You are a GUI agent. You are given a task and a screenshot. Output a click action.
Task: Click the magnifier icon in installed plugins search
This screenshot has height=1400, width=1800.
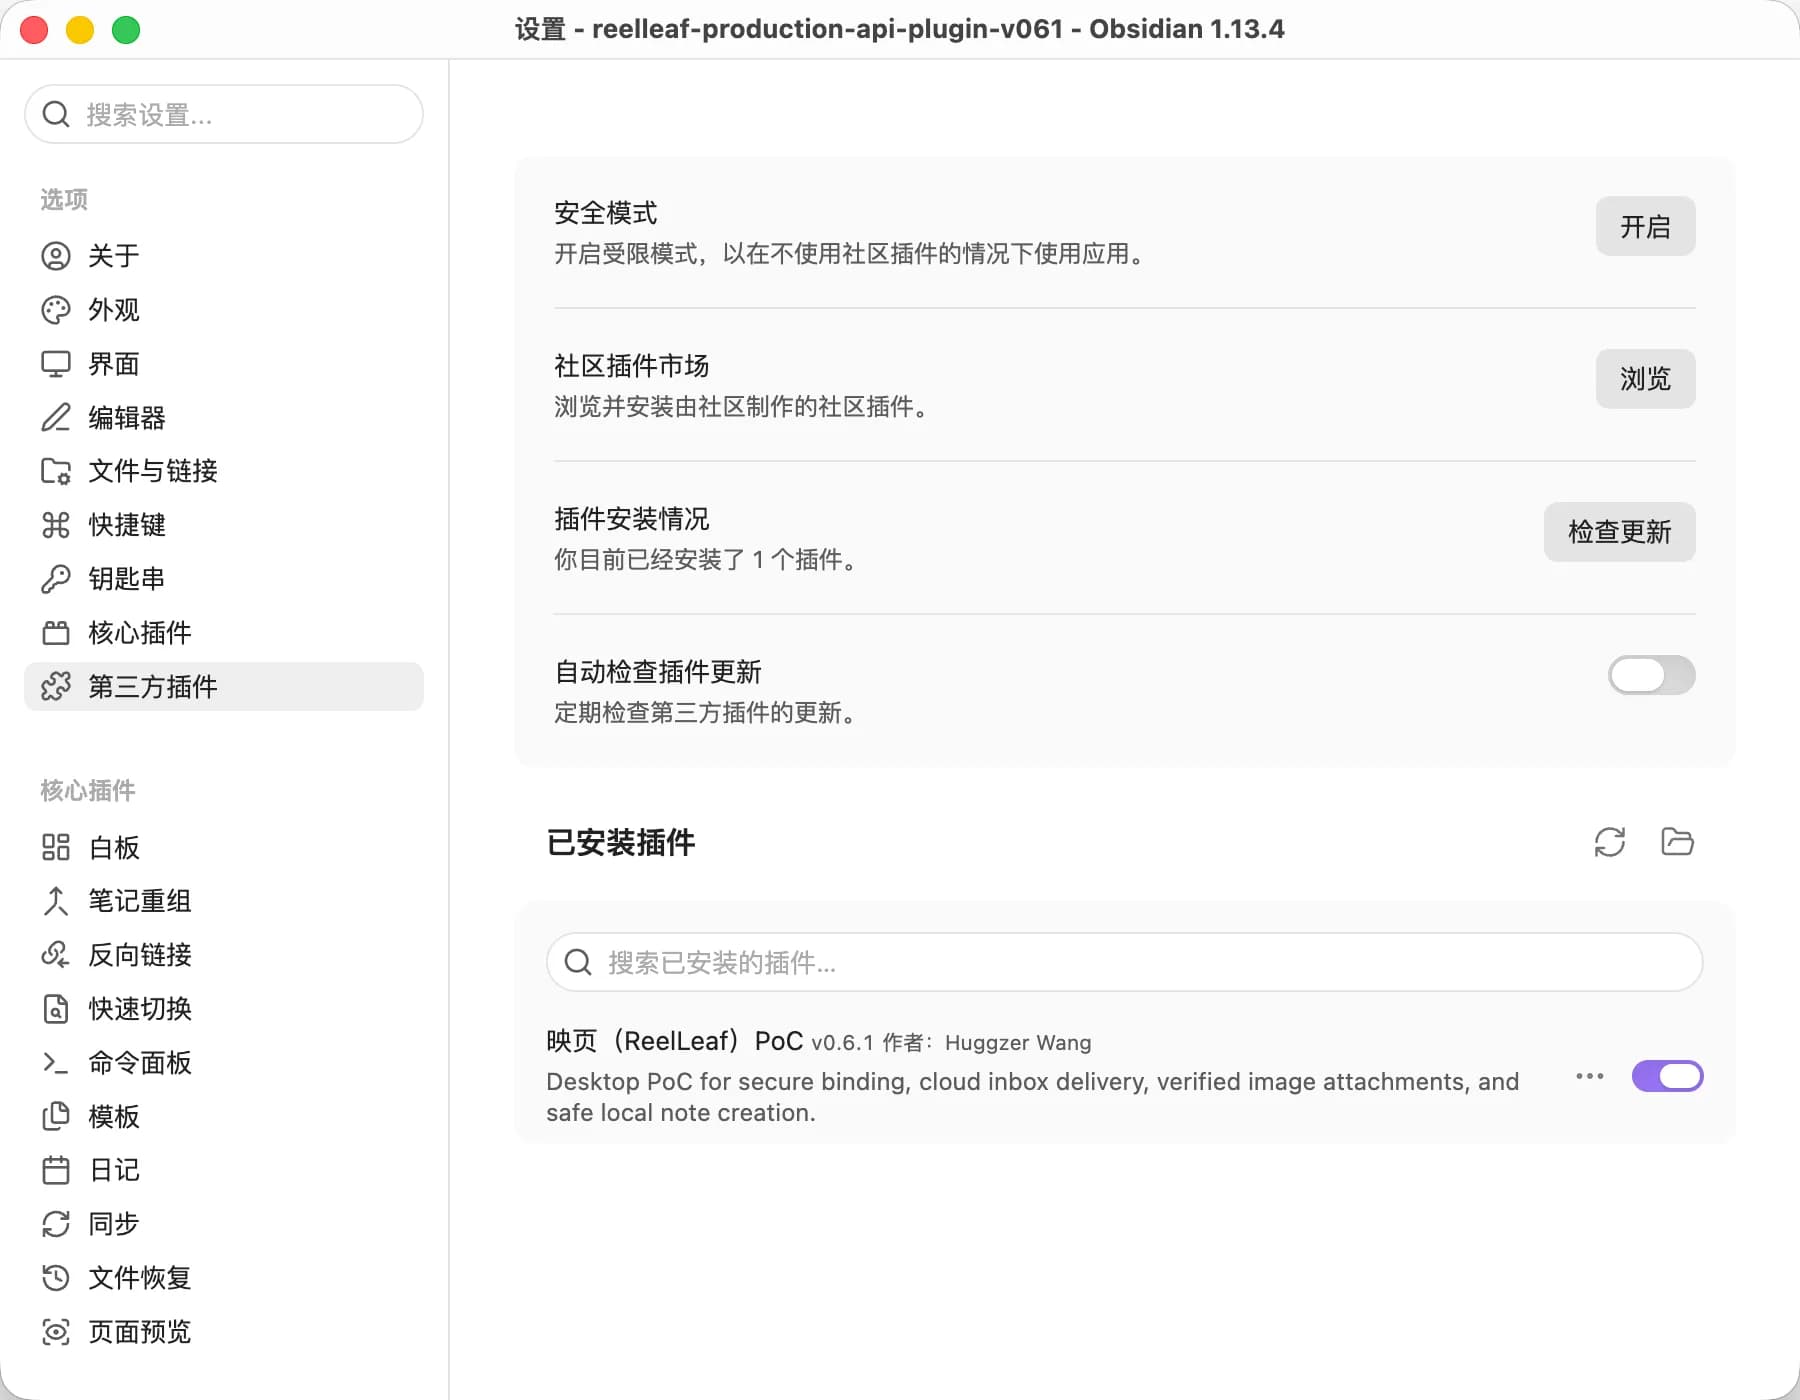tap(578, 963)
